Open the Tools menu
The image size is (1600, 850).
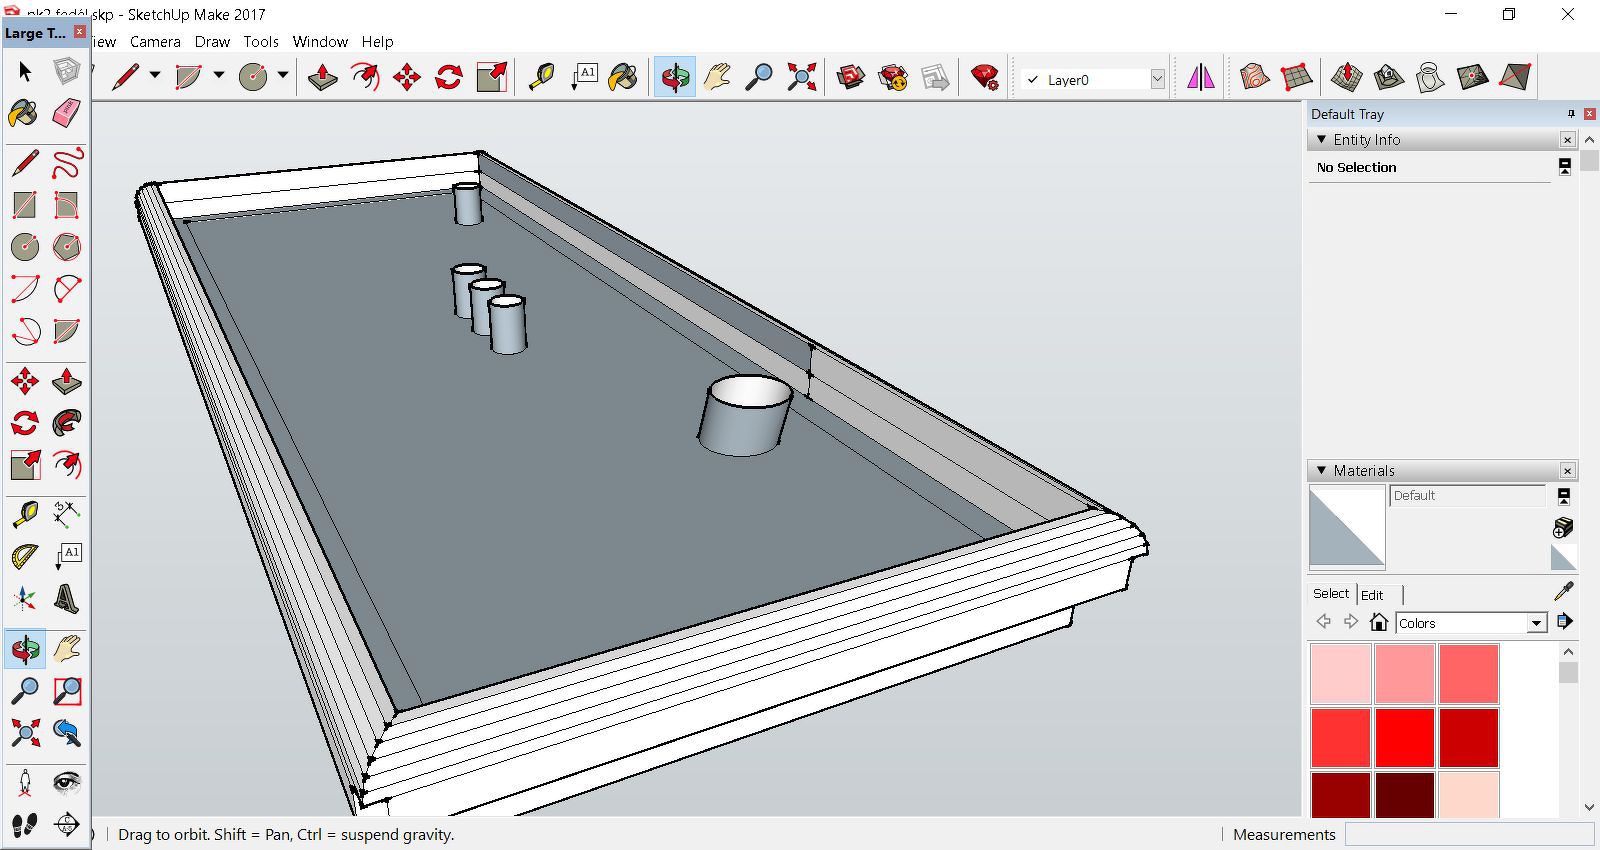[x=261, y=42]
